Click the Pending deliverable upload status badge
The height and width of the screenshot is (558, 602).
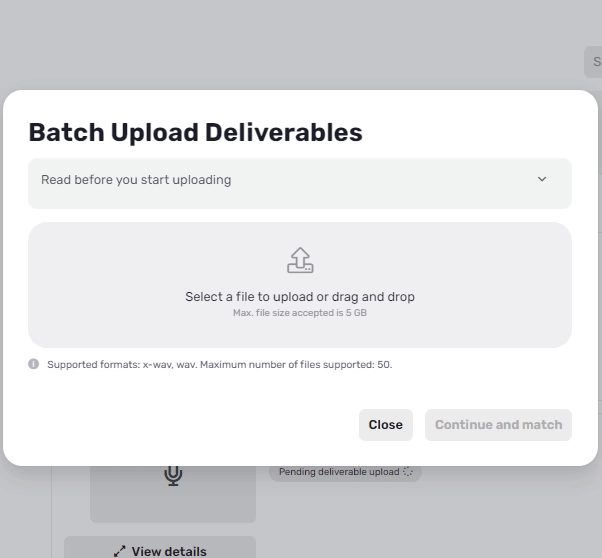coord(345,472)
